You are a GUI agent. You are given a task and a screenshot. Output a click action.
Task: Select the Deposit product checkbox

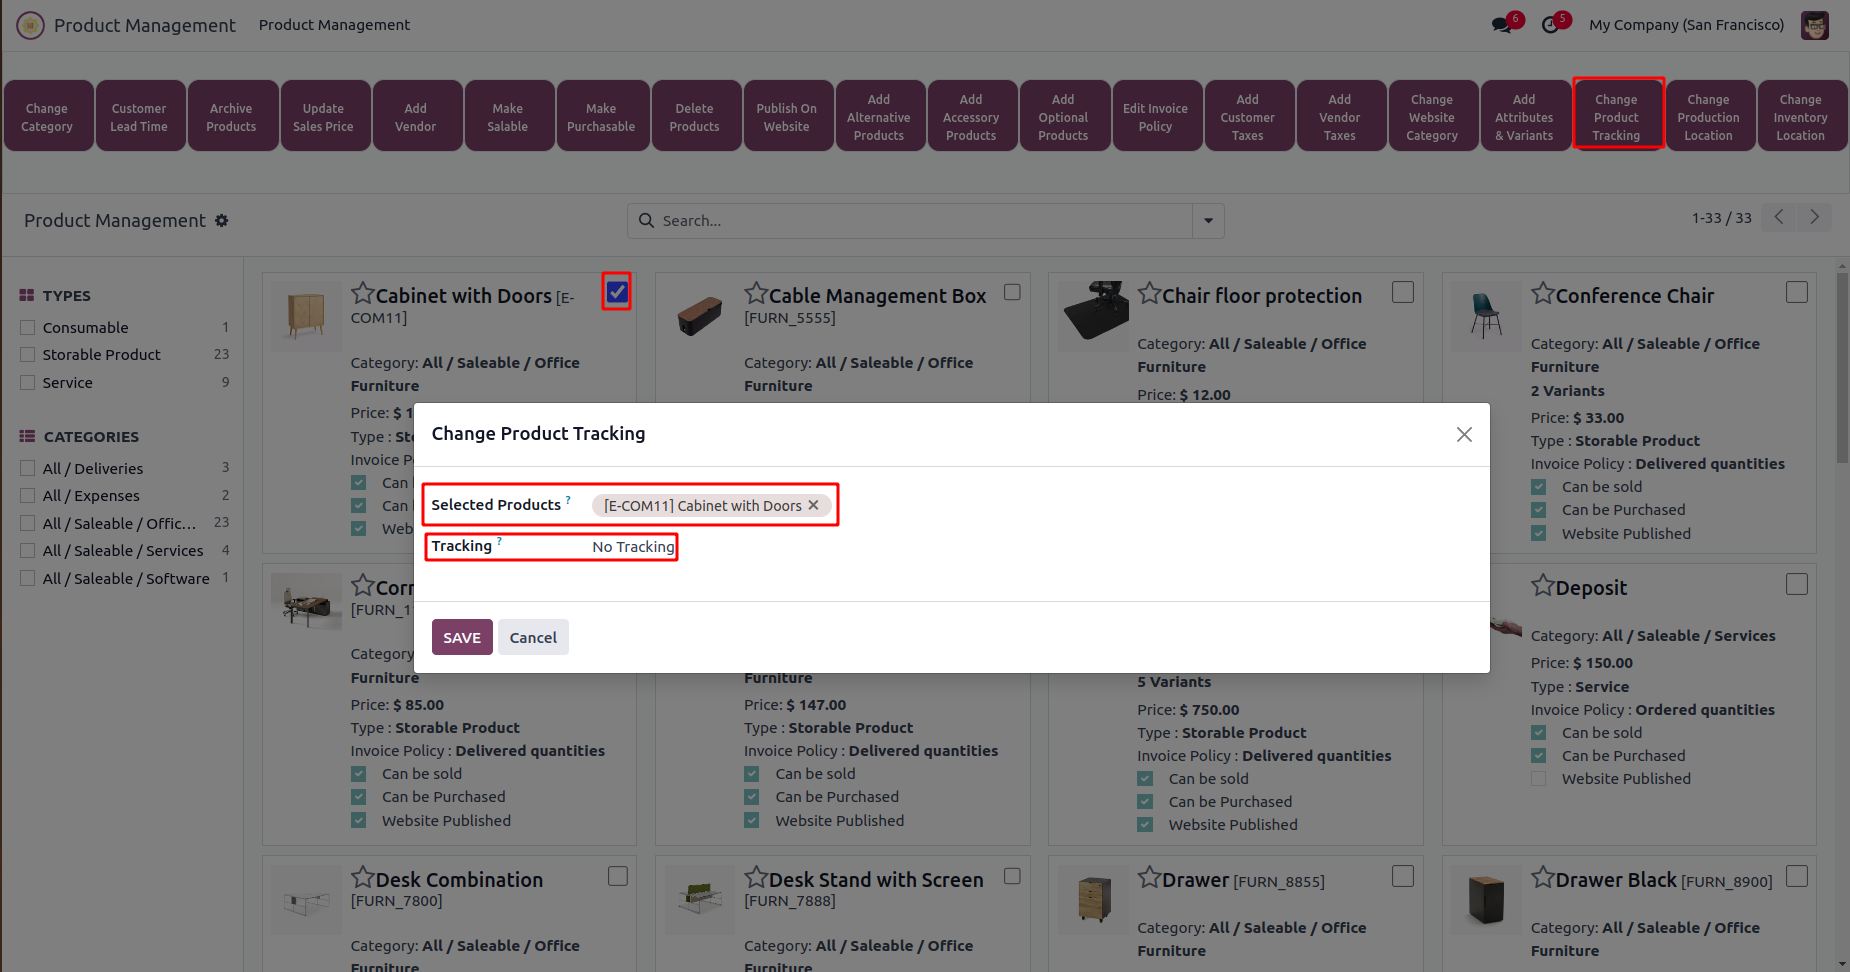(x=1797, y=584)
